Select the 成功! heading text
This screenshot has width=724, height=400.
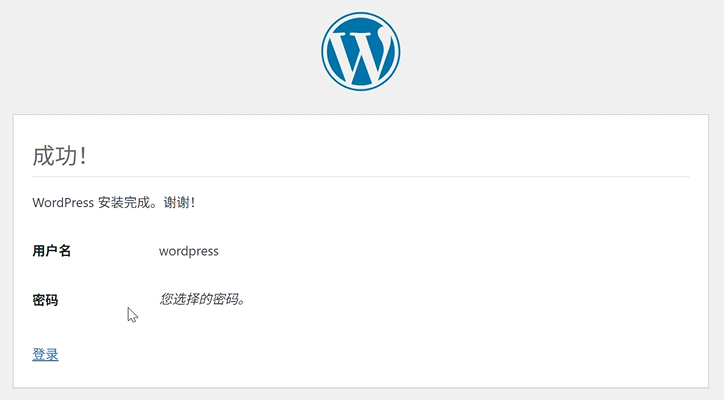[x=60, y=156]
